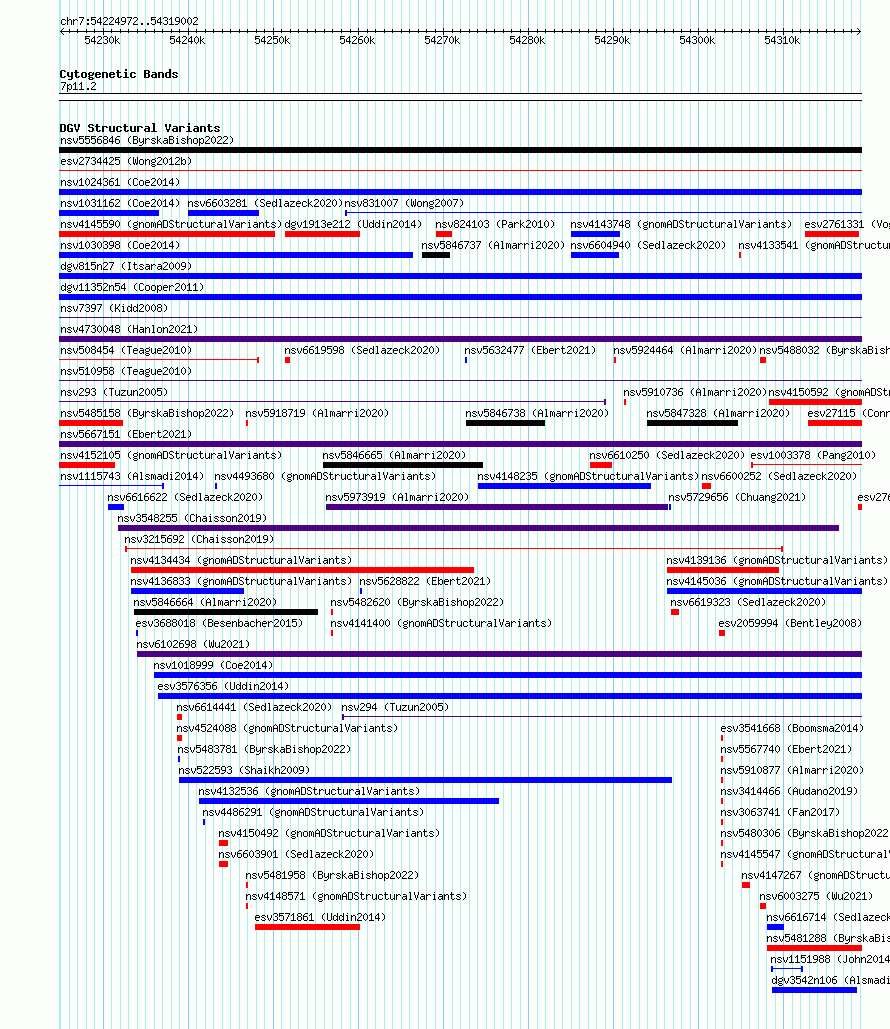The height and width of the screenshot is (1029, 890).
Task: Click esv2059994 (Bentley2008) label
Action: click(x=790, y=623)
